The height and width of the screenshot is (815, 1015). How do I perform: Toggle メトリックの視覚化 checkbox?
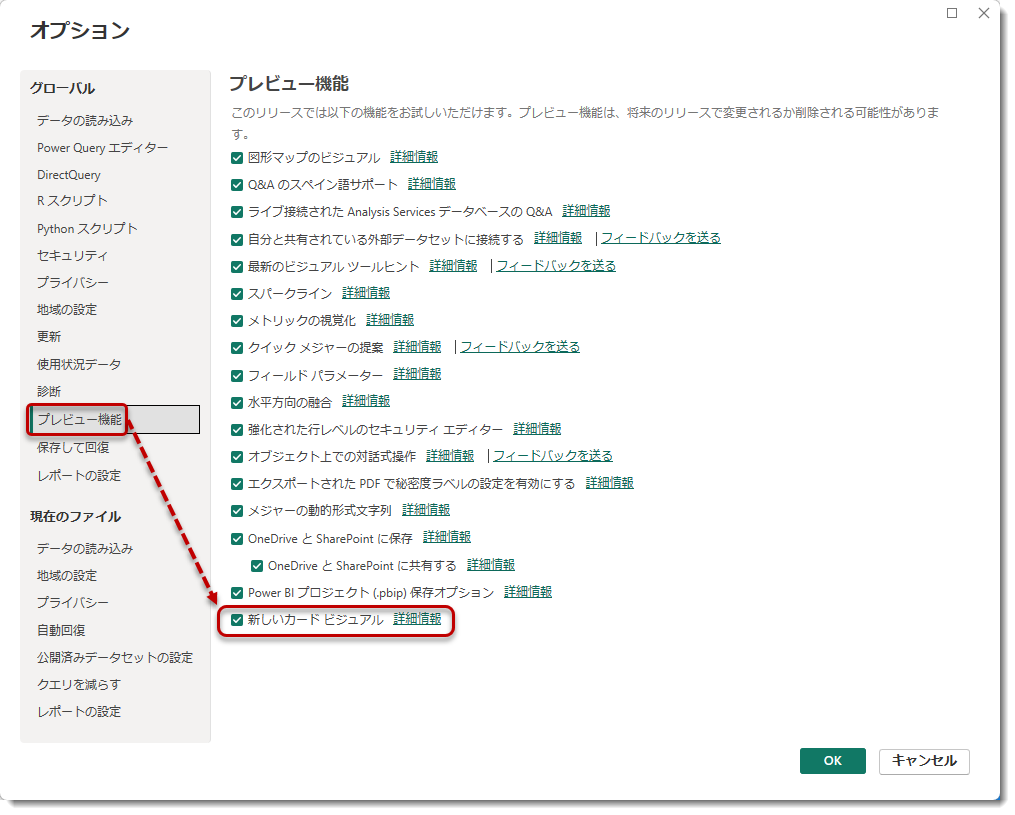(x=237, y=321)
